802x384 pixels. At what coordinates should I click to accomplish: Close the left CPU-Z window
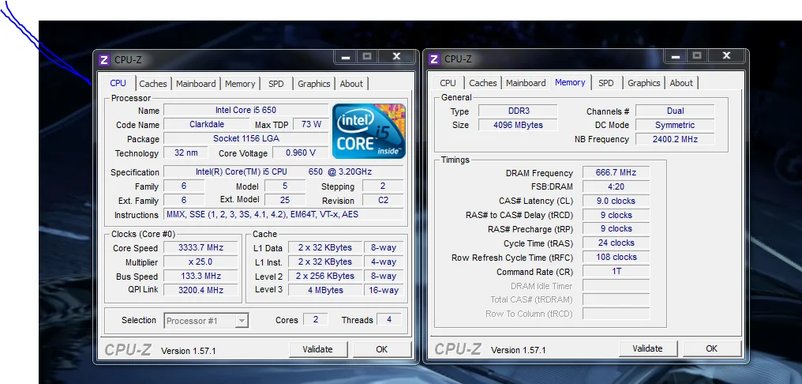(396, 57)
